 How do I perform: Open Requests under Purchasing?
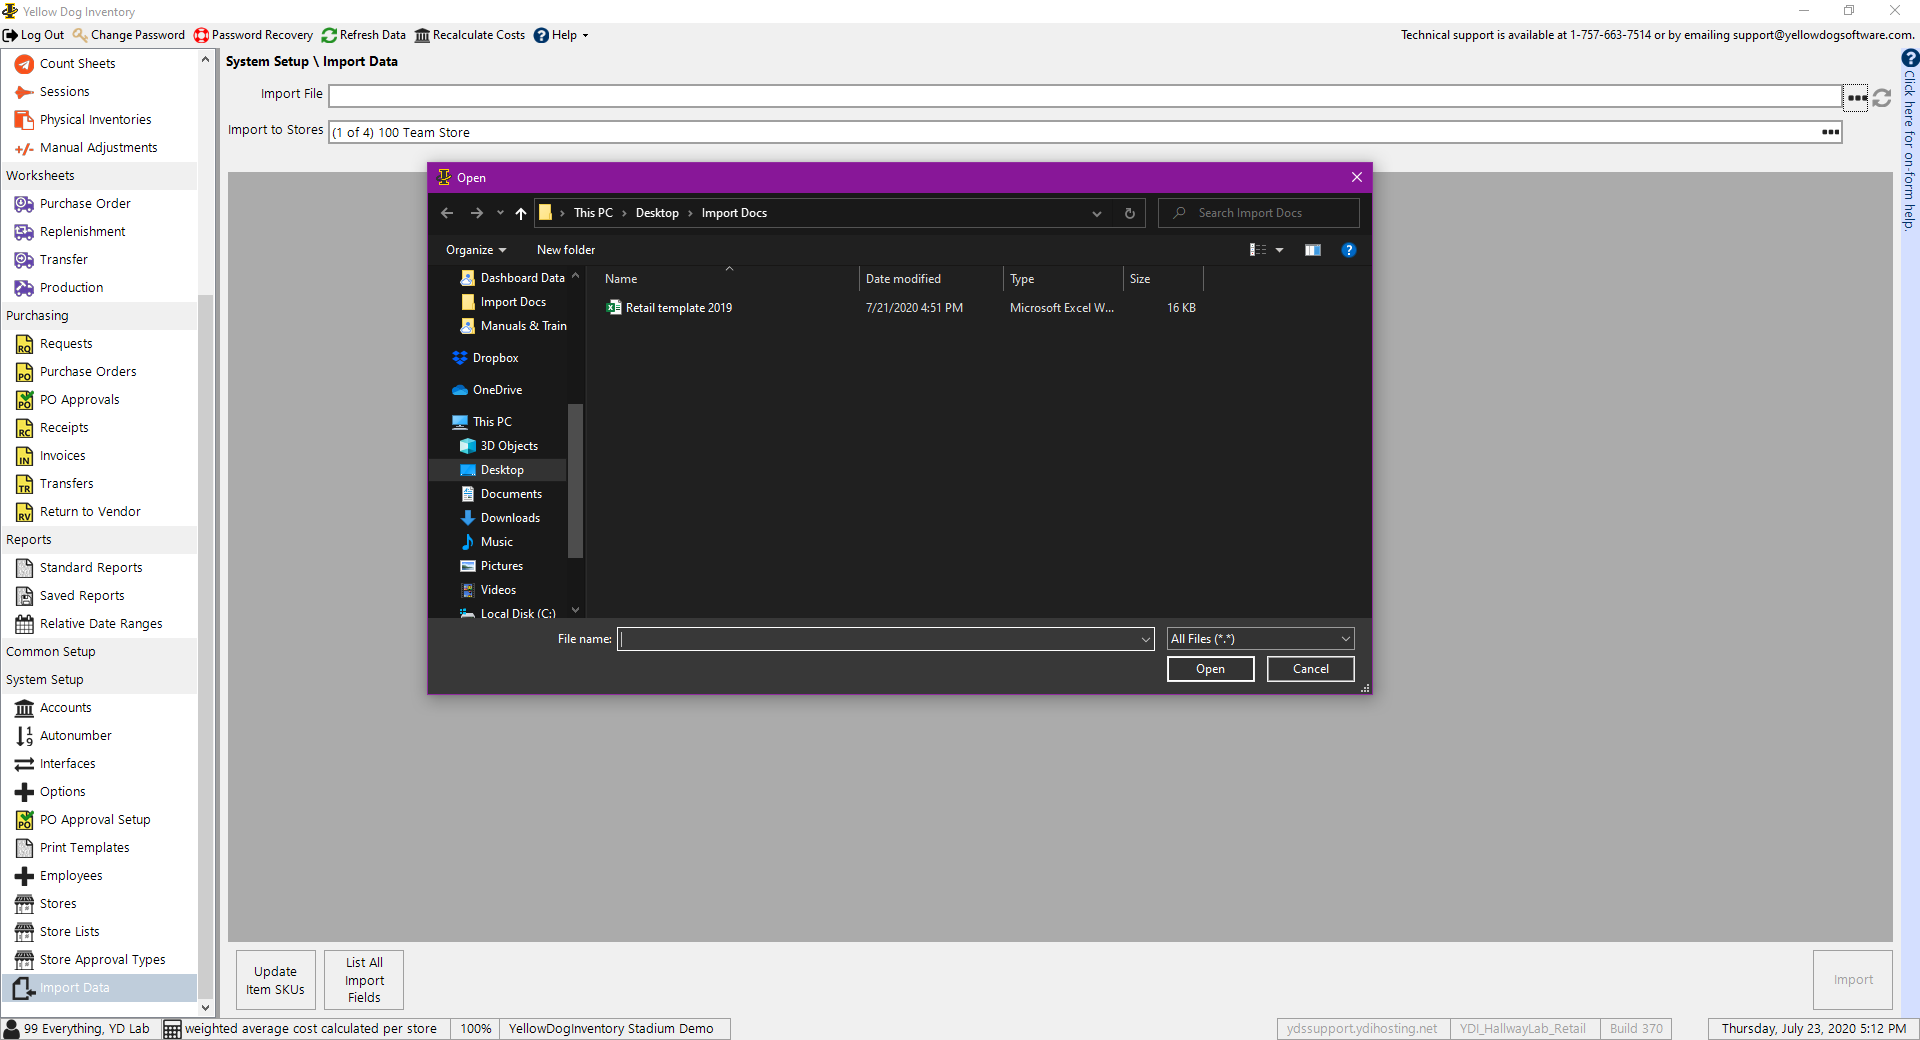(66, 343)
